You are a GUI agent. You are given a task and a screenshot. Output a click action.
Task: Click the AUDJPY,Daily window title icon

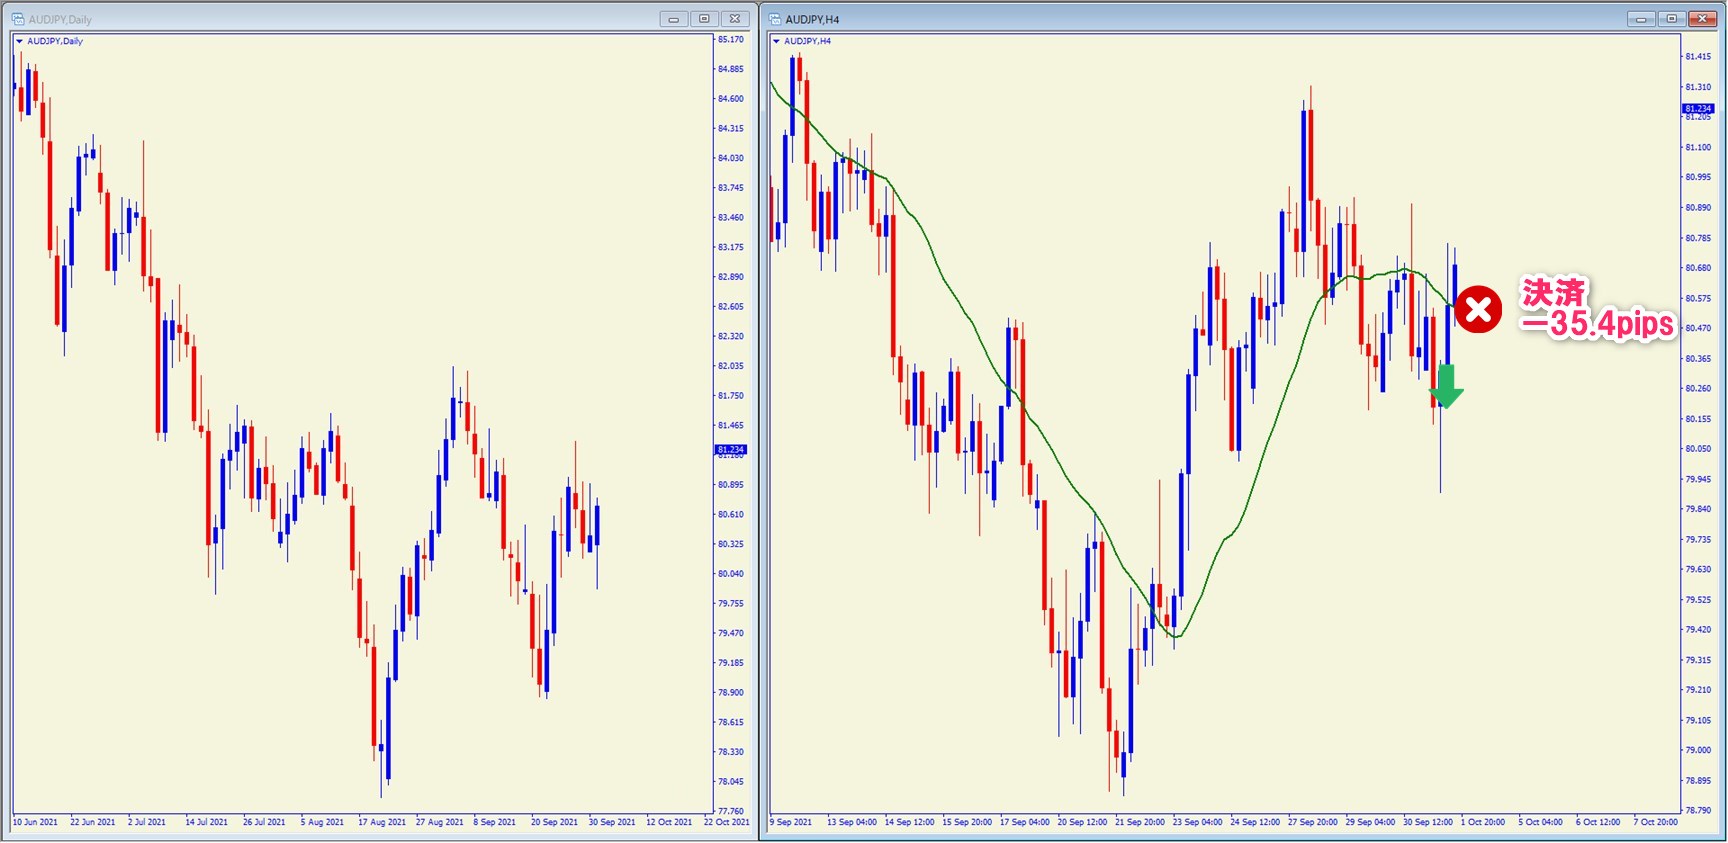[18, 19]
